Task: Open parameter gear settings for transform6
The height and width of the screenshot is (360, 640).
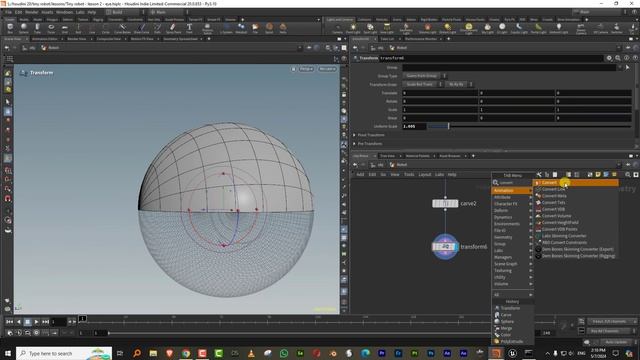Action: (x=609, y=58)
